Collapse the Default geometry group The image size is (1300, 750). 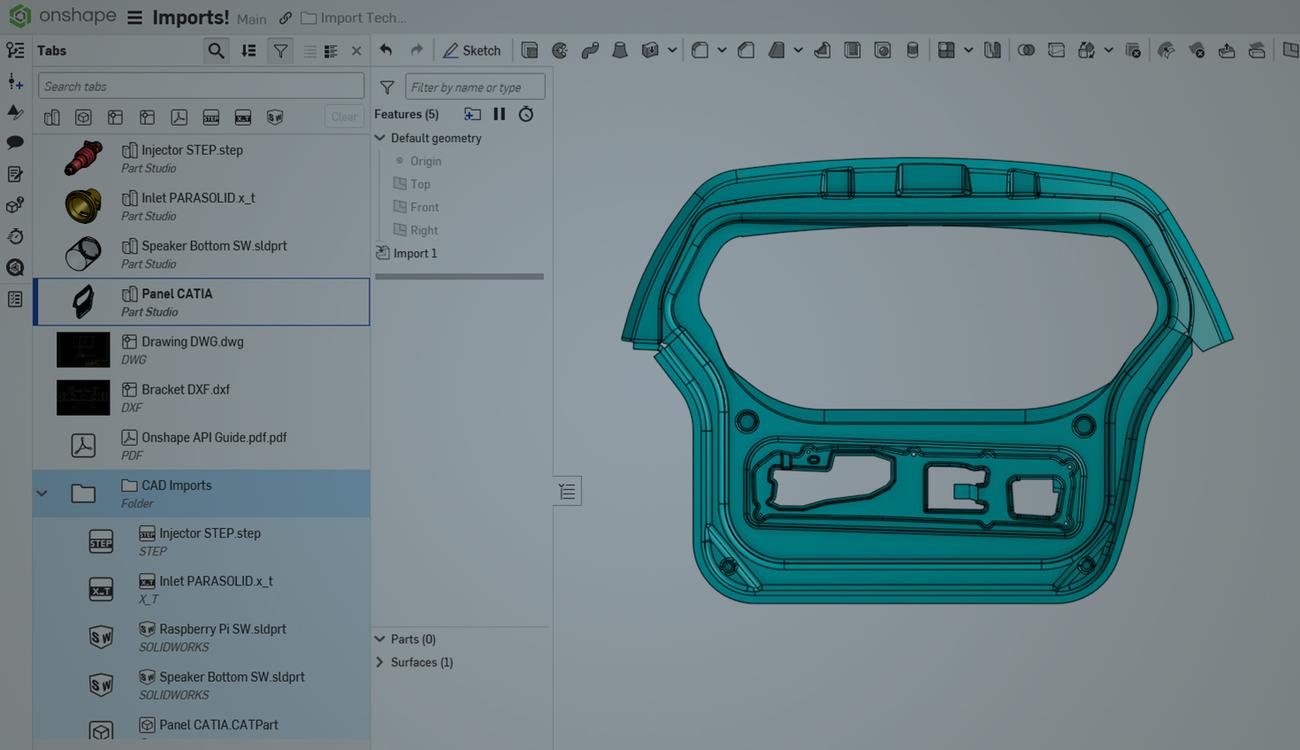click(x=379, y=137)
